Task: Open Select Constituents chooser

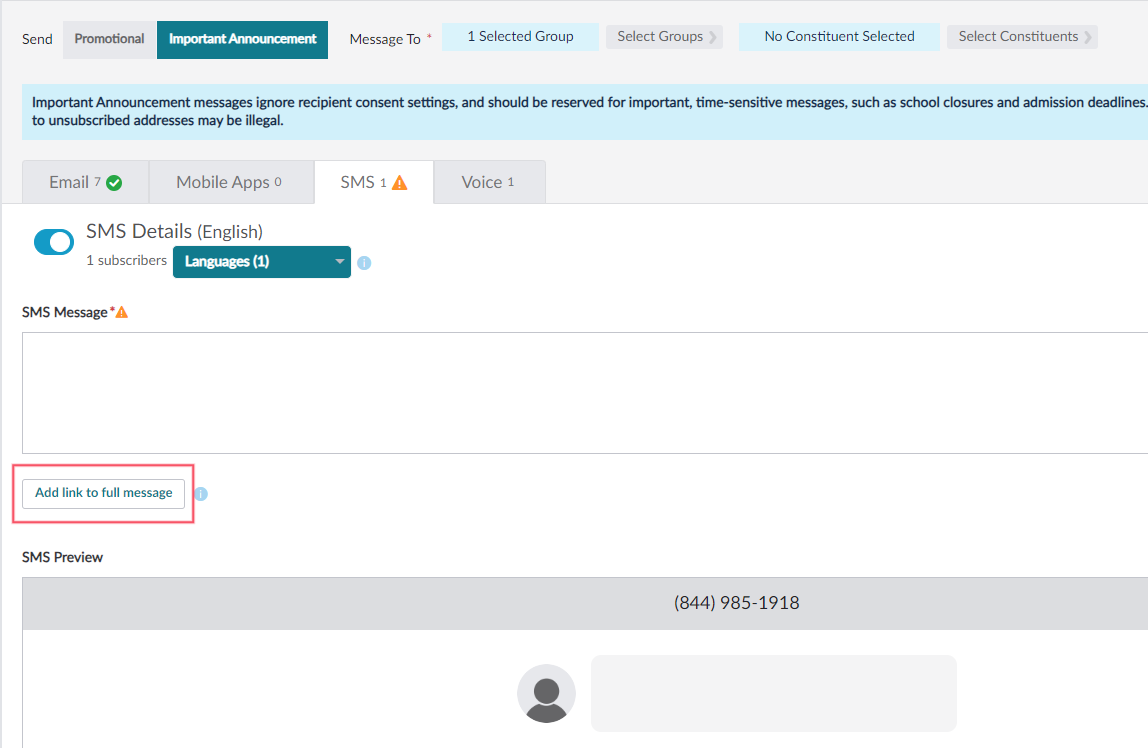Action: point(1022,37)
